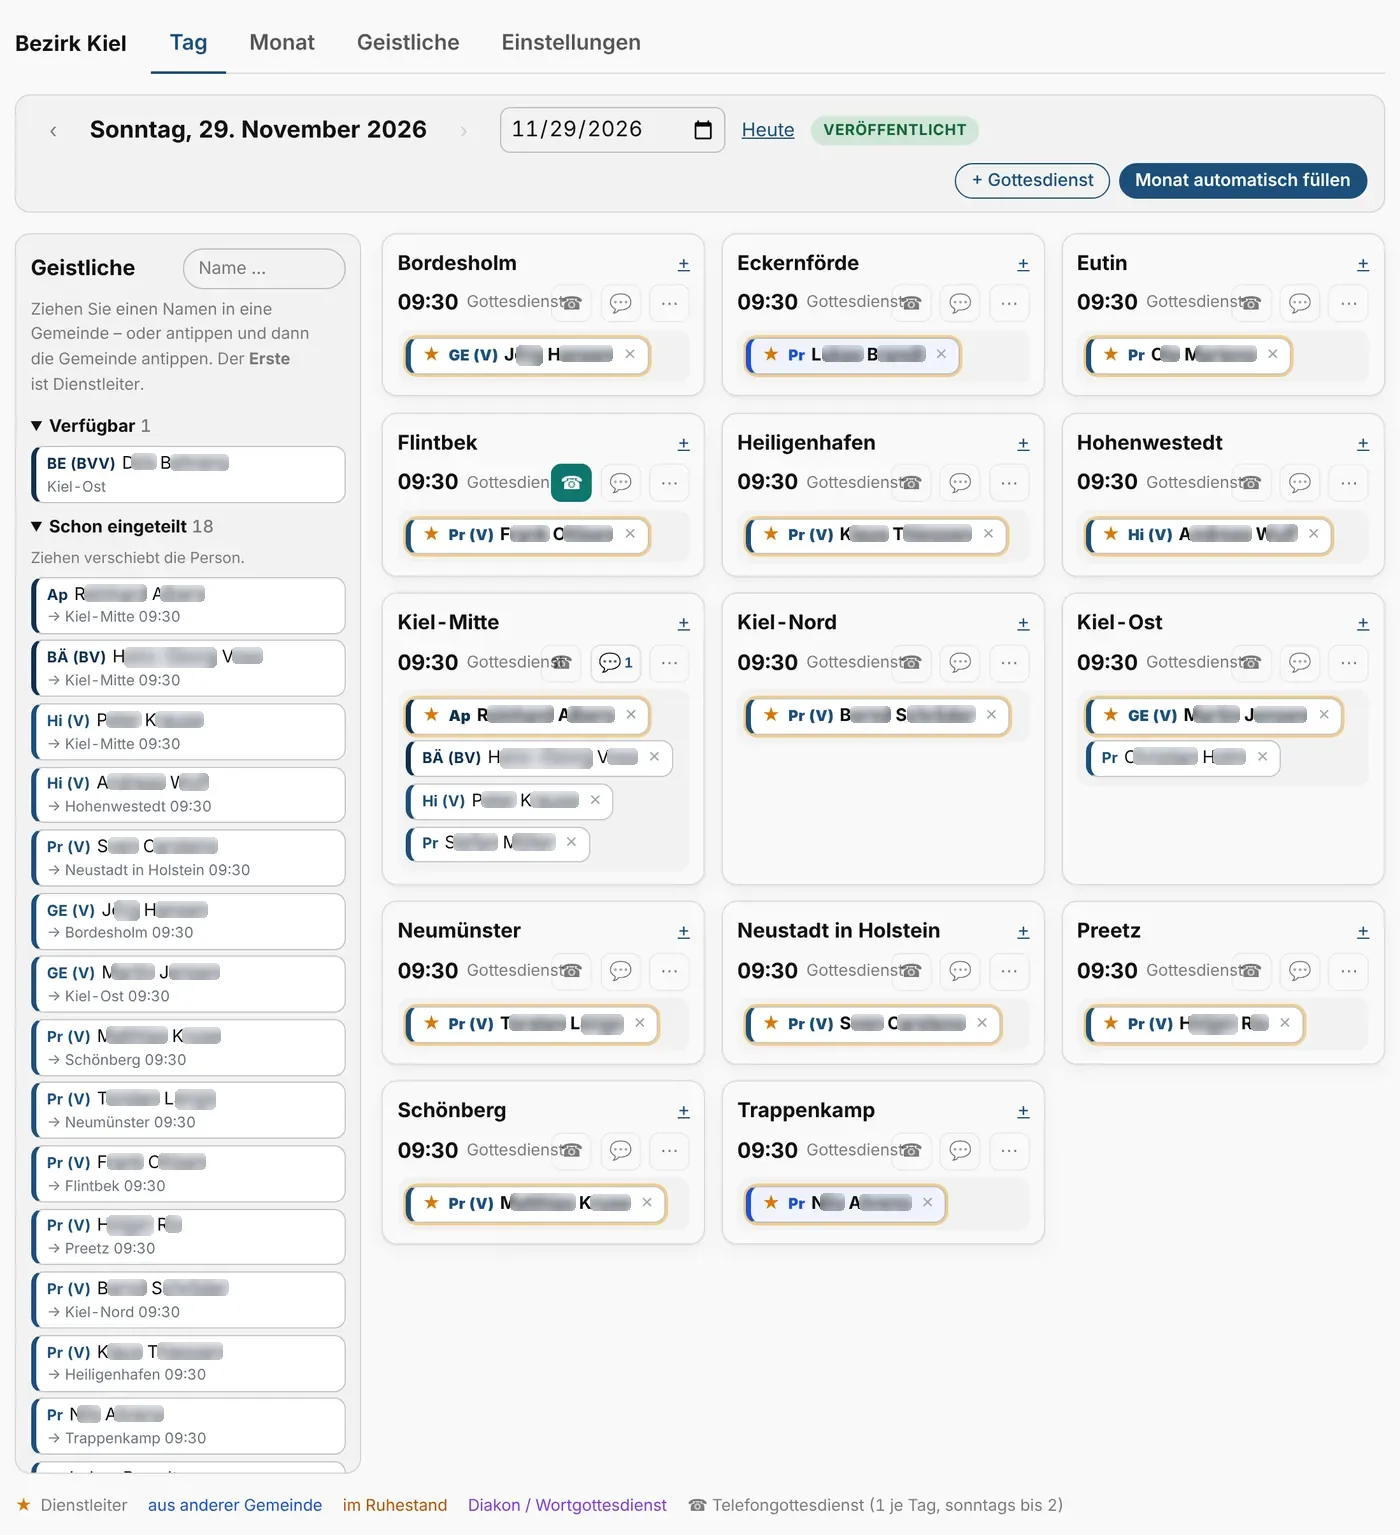
Task: Add a service with the Kiel-Nord plus icon
Action: click(x=1023, y=623)
